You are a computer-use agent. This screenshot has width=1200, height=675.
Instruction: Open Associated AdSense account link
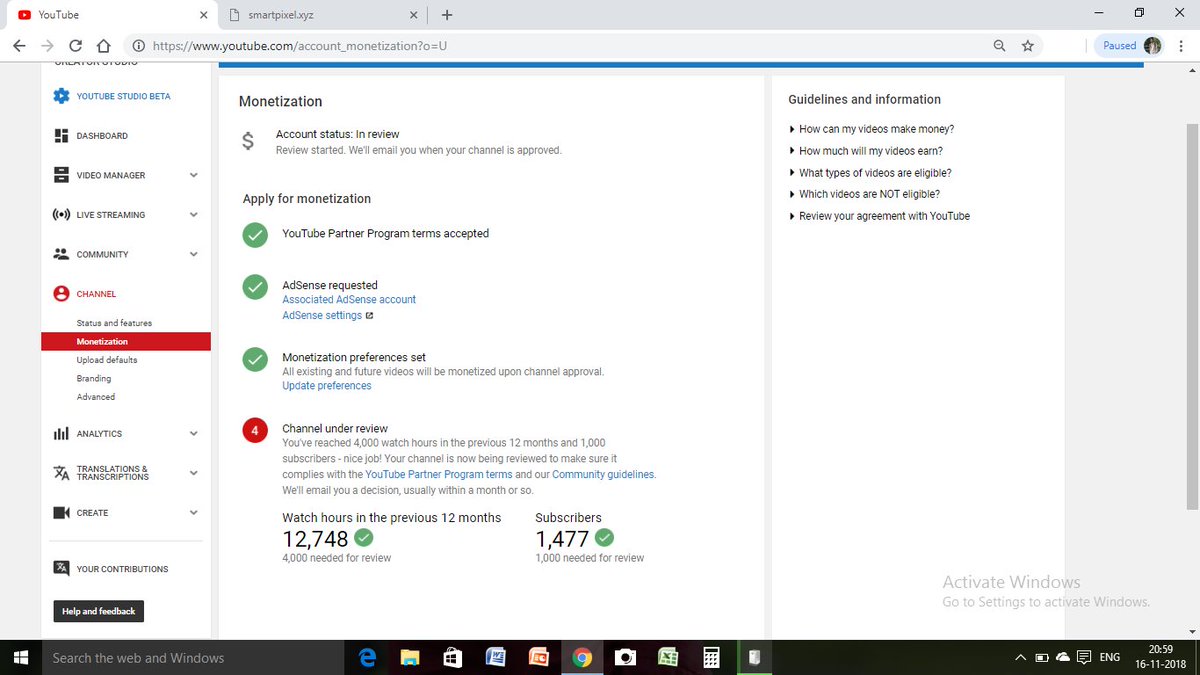click(349, 300)
